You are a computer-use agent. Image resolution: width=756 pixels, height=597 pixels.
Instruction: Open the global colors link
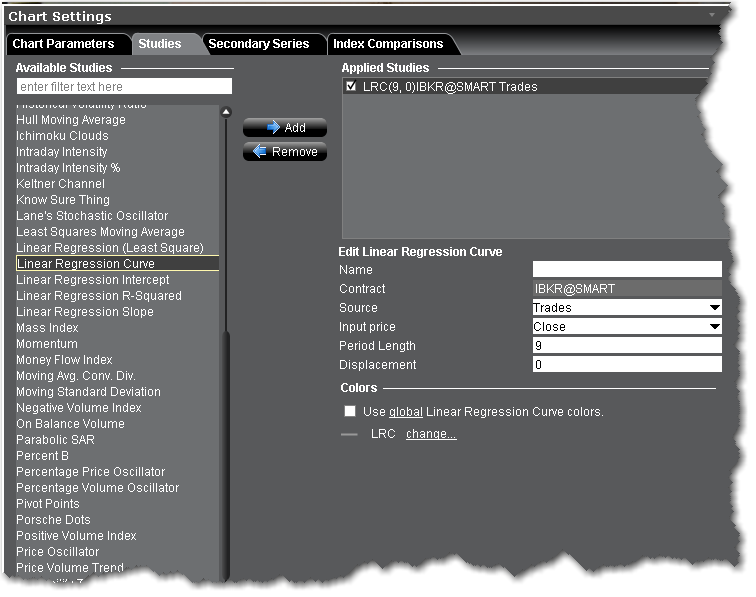click(x=404, y=412)
